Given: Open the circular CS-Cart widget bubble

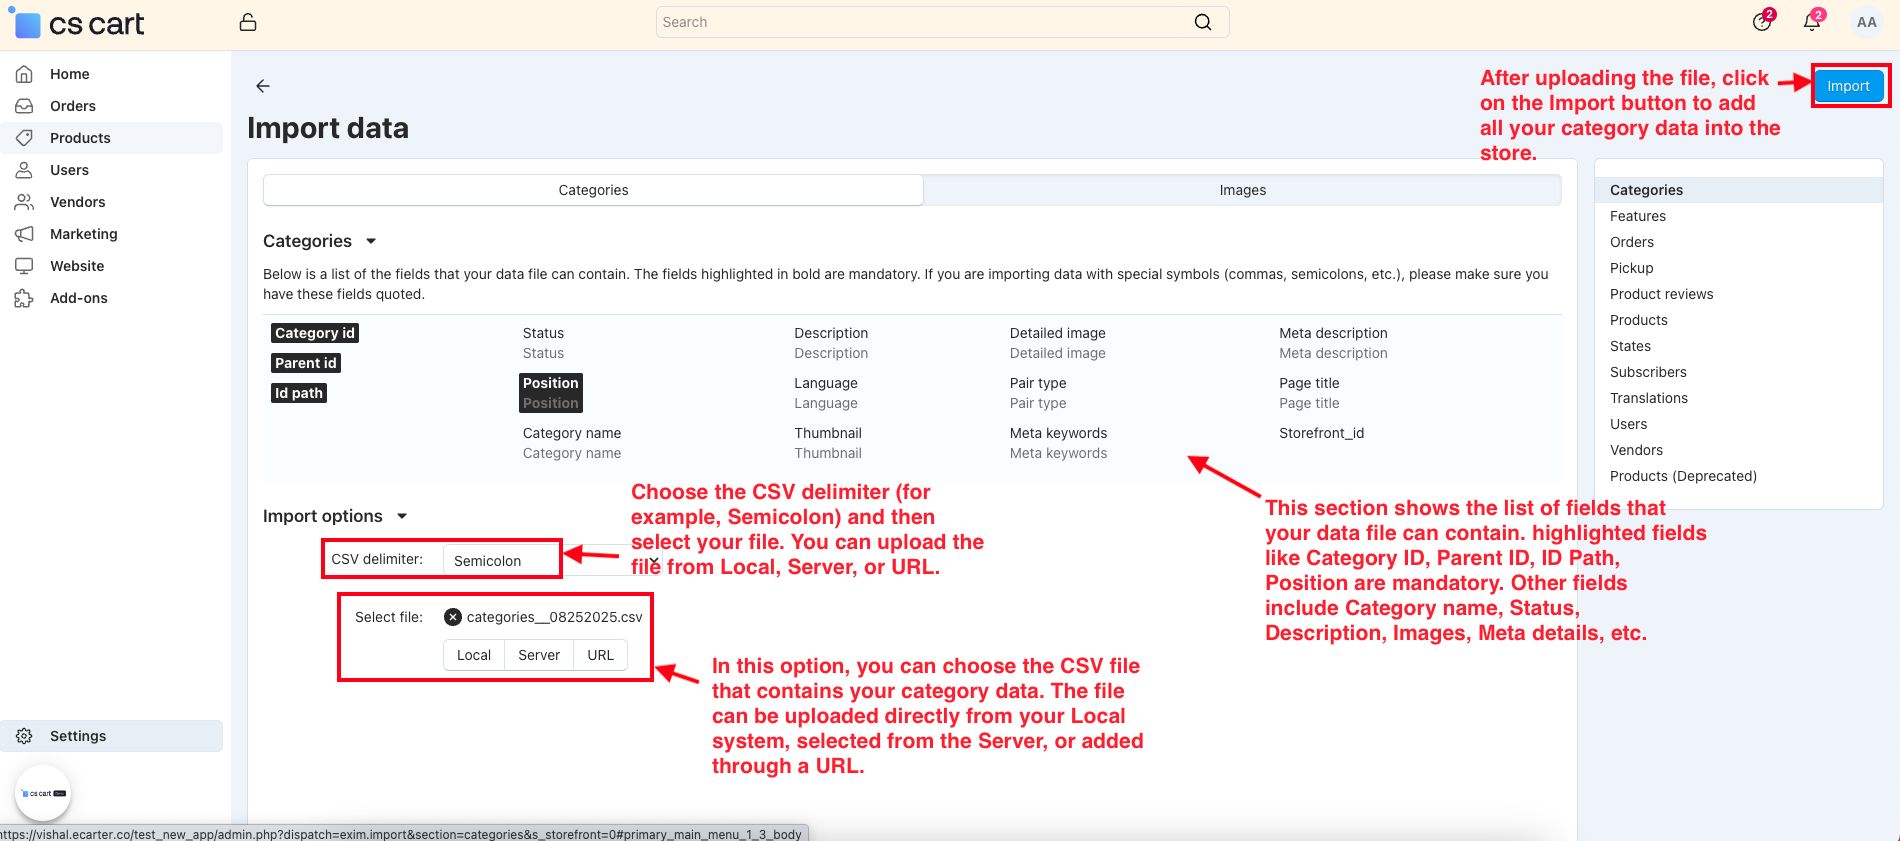Looking at the screenshot, I should click(43, 793).
